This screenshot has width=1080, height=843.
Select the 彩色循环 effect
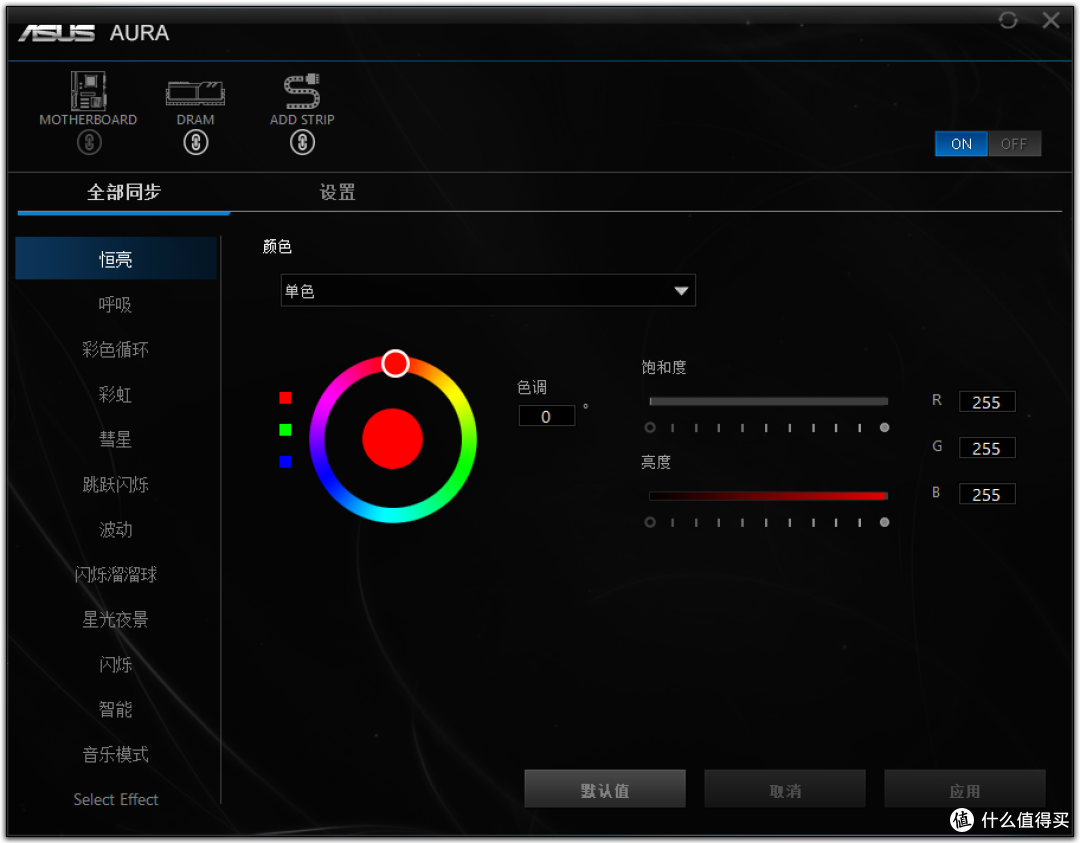(x=116, y=349)
